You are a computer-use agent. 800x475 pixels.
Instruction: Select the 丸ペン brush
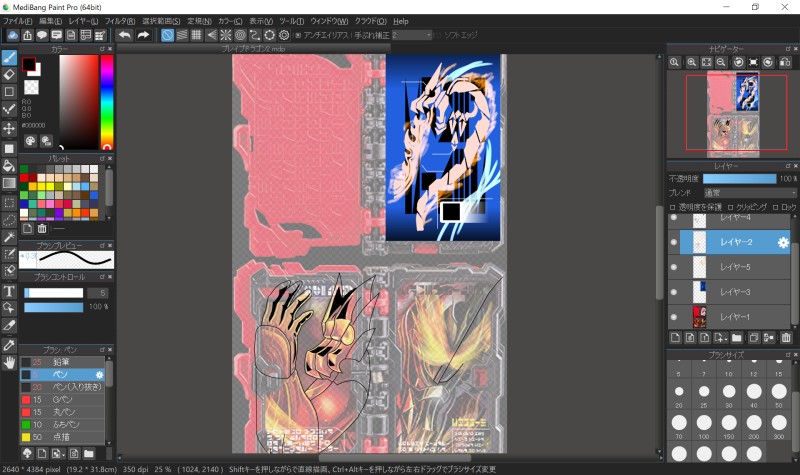pyautogui.click(x=62, y=412)
